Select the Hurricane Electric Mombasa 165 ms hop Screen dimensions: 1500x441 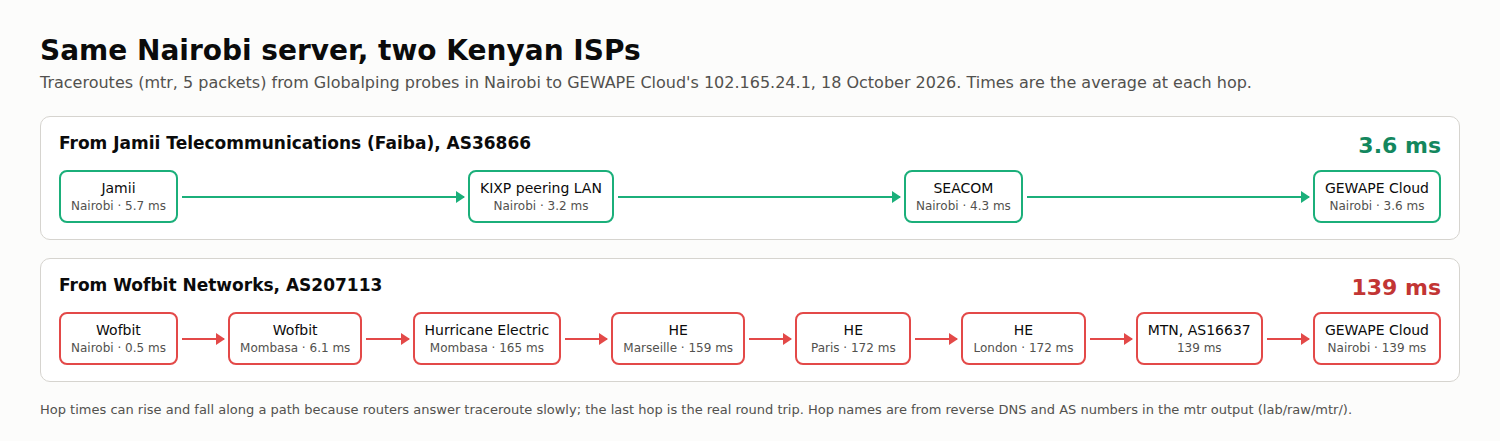point(487,338)
